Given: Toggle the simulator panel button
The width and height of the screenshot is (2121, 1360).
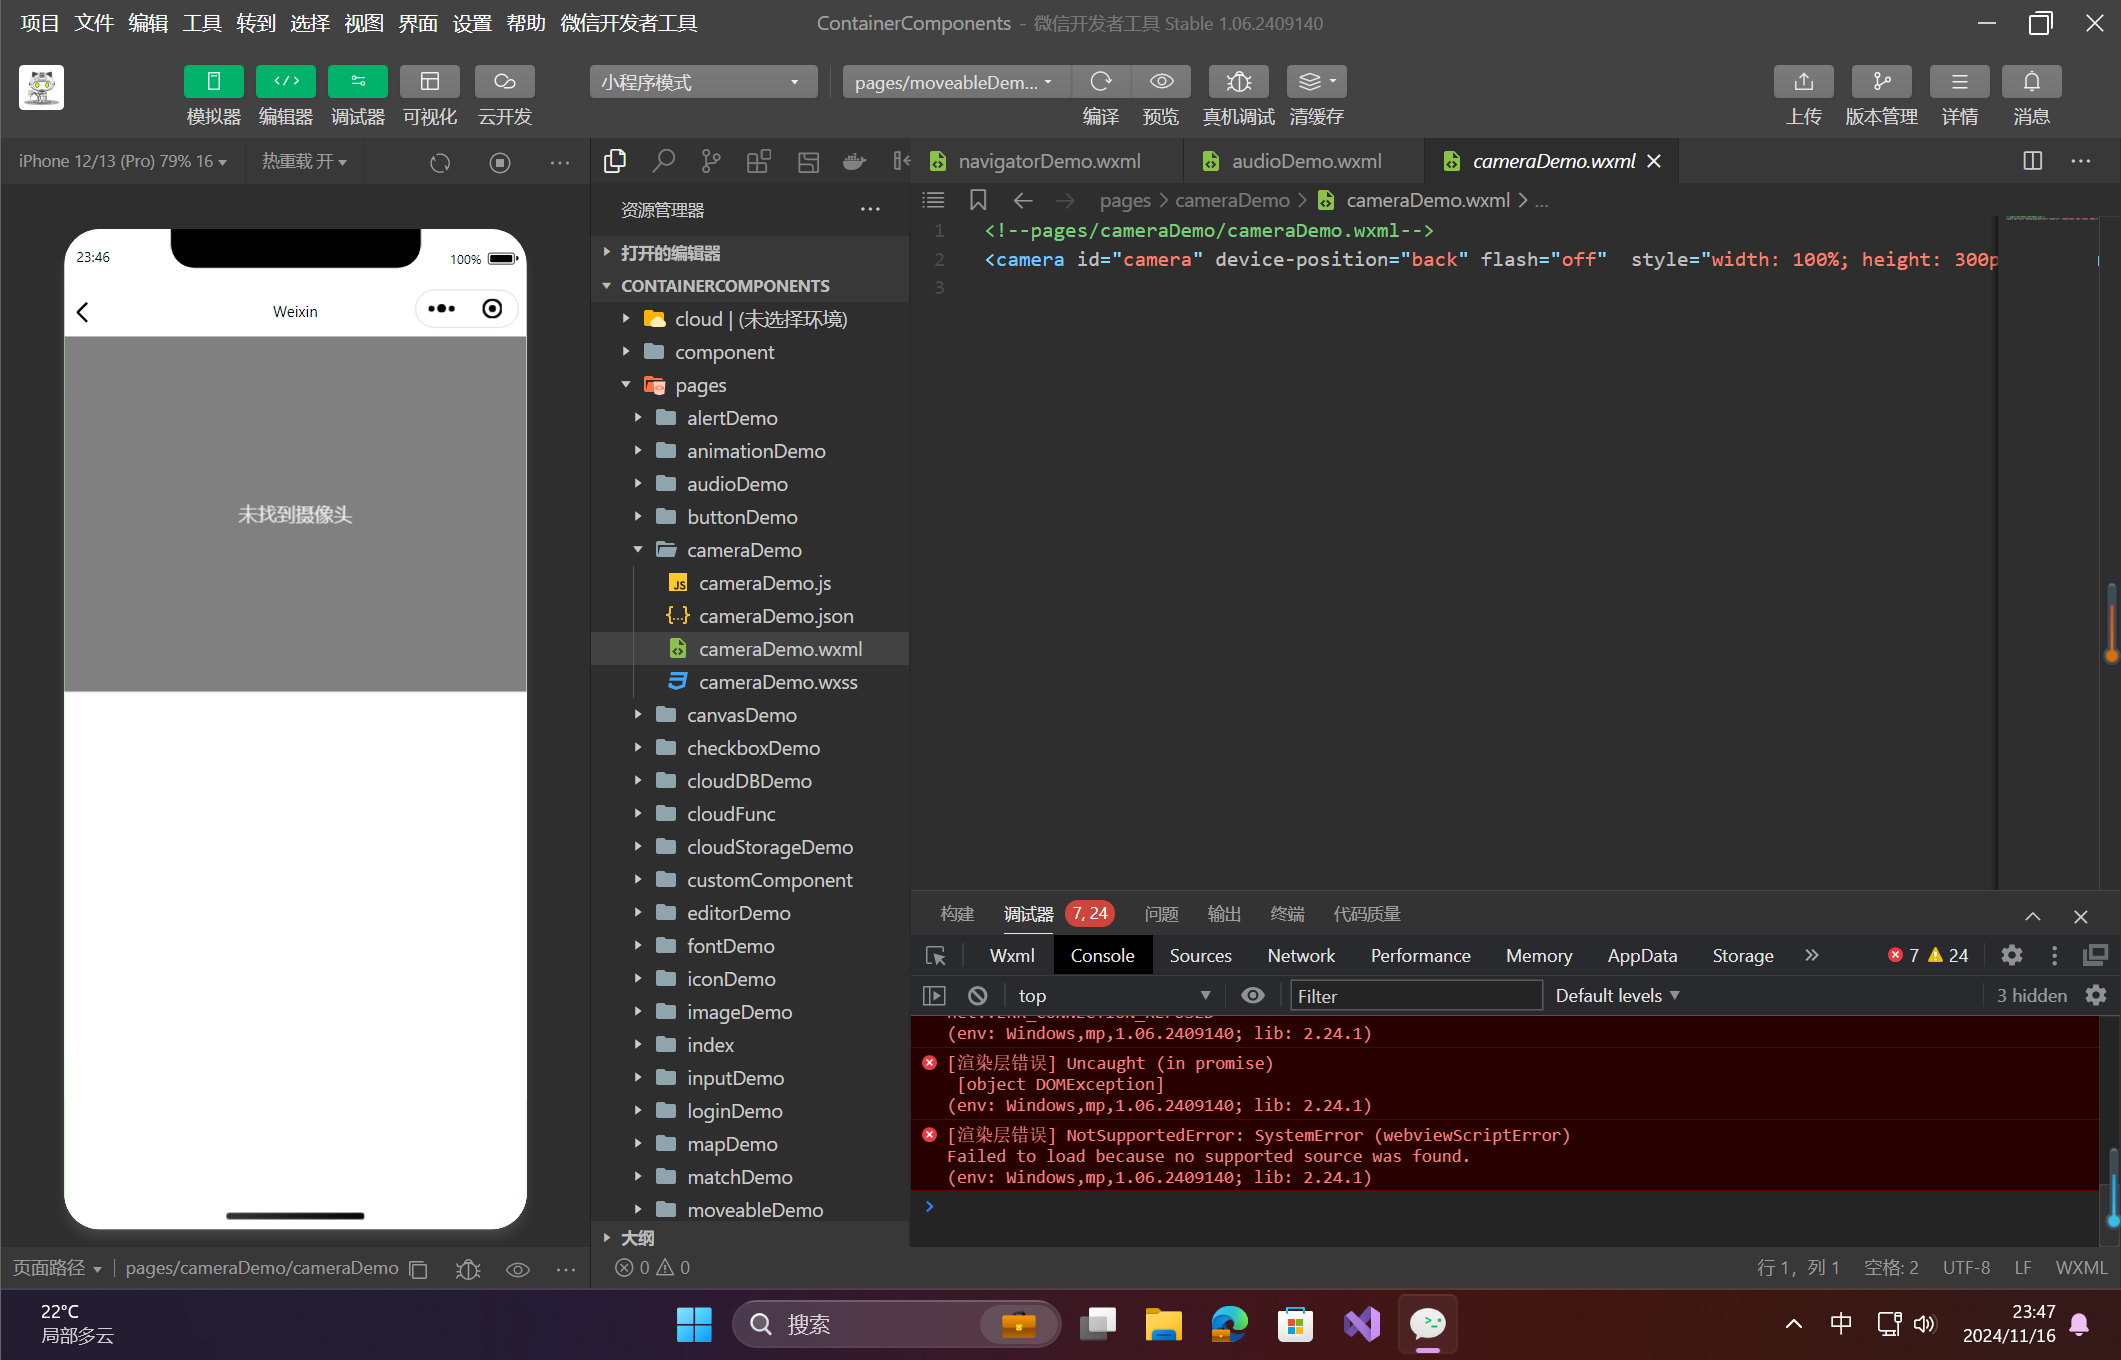Looking at the screenshot, I should click(x=213, y=82).
